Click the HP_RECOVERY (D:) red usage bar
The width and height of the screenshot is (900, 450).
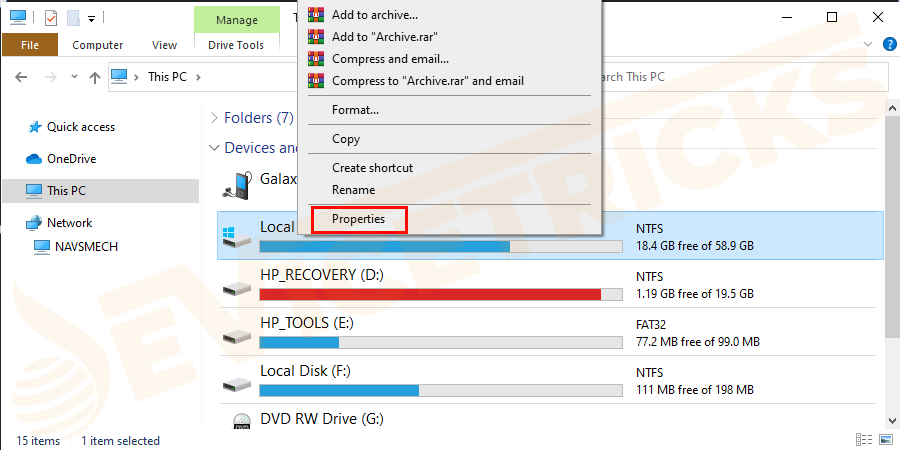point(430,294)
